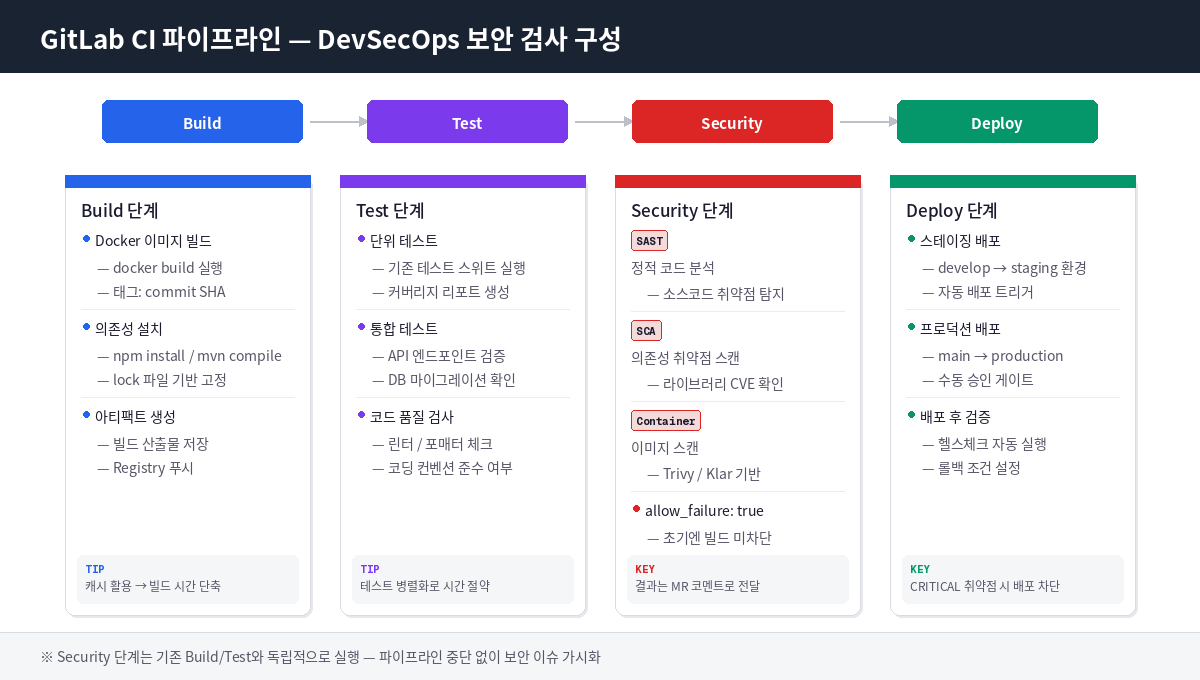Expand the arrow between Build and Test
Screen dimensions: 1200x680
(x=336, y=121)
